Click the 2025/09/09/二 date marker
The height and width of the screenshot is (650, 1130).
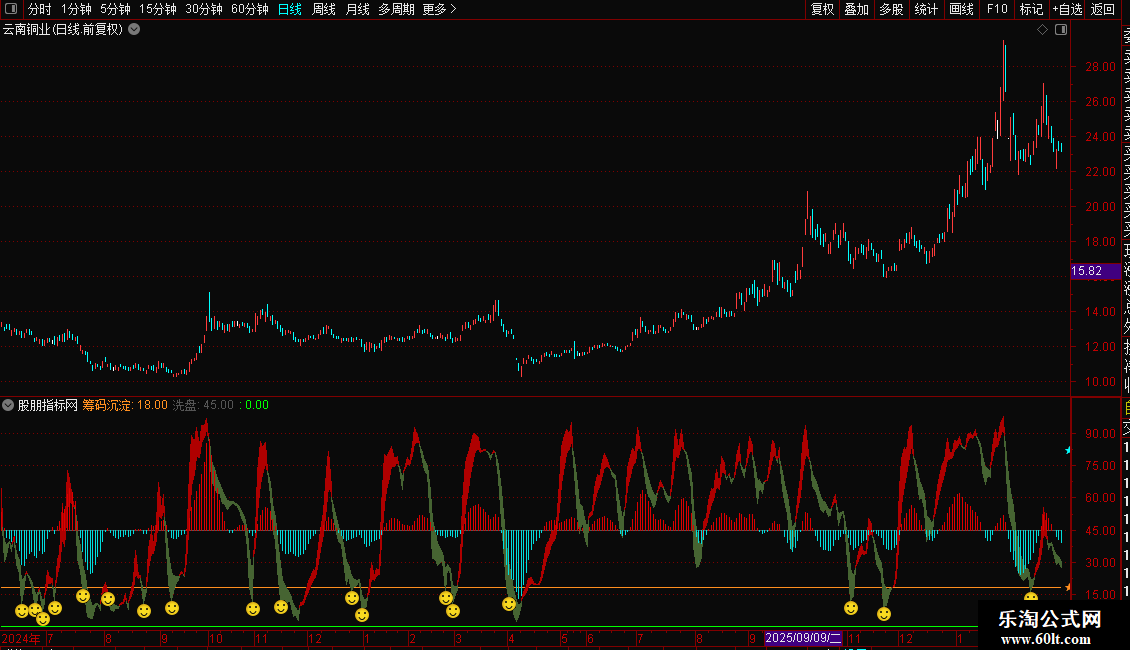(803, 638)
